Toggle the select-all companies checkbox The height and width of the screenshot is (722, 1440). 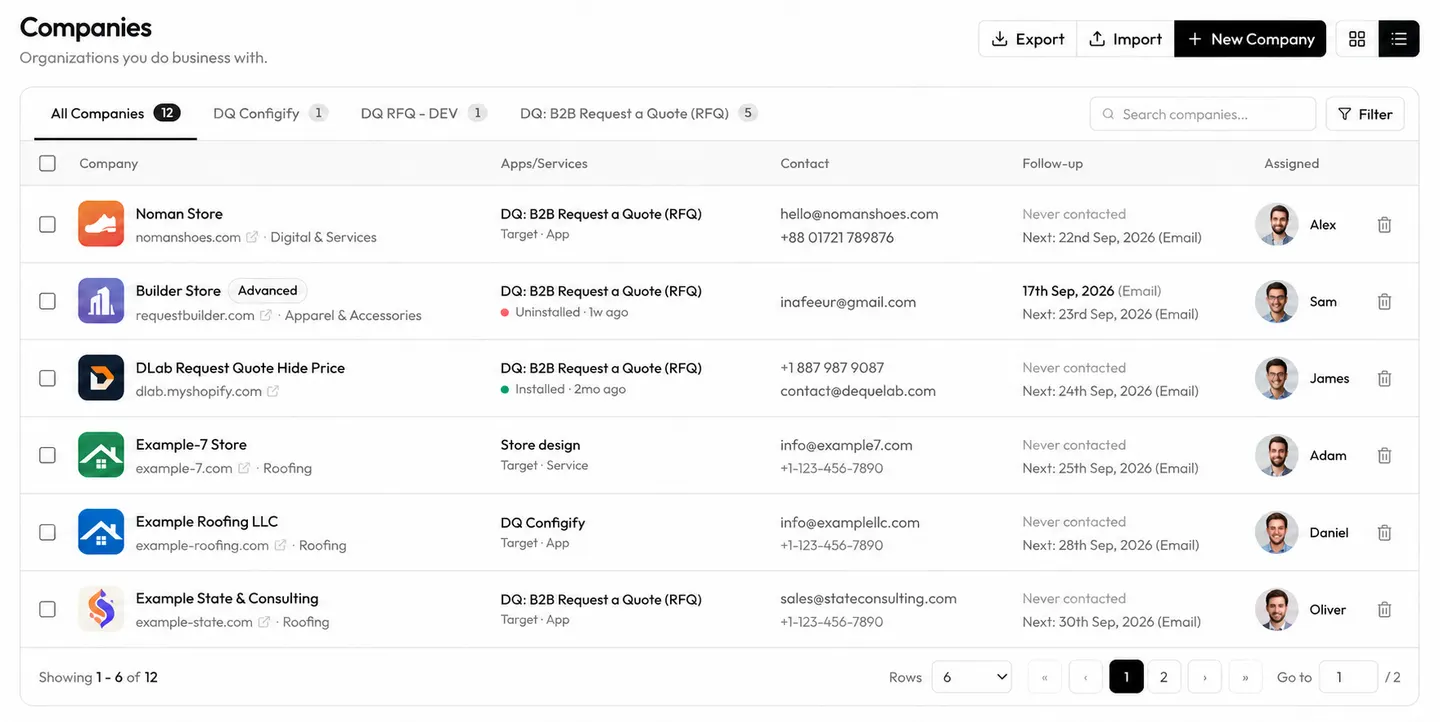(47, 163)
